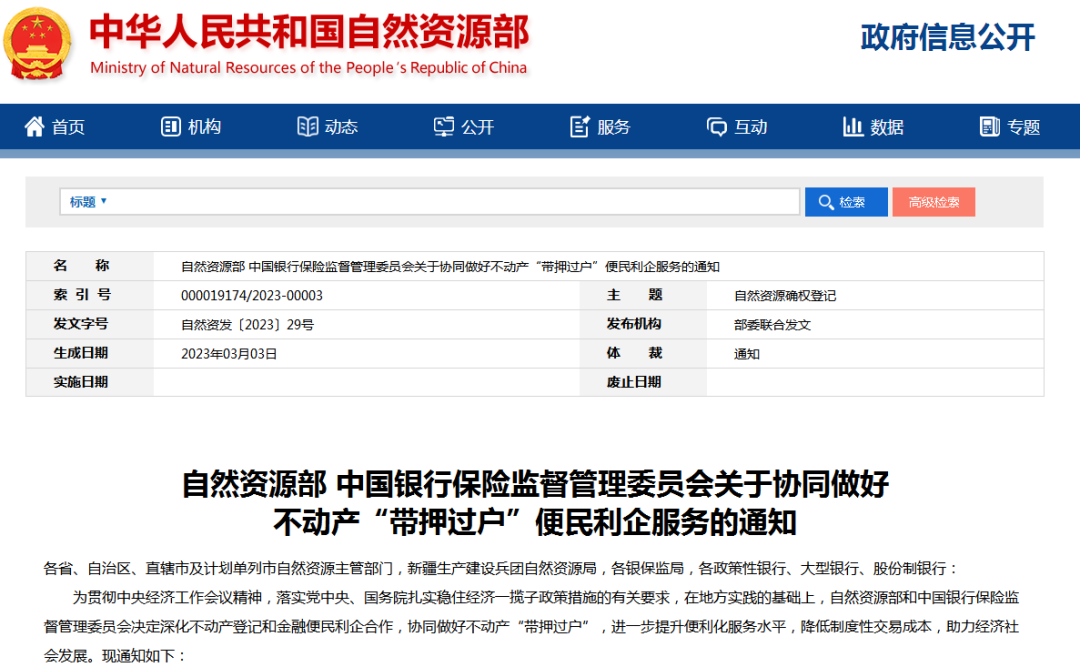Image resolution: width=1080 pixels, height=667 pixels.
Task: Click the 专题 newspaper icon
Action: click(x=990, y=126)
